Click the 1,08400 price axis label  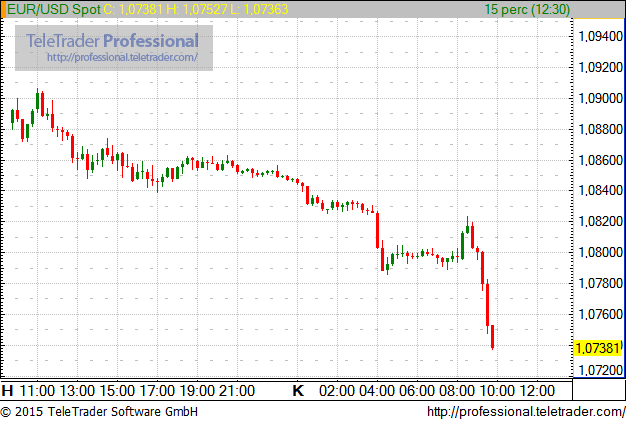(600, 190)
